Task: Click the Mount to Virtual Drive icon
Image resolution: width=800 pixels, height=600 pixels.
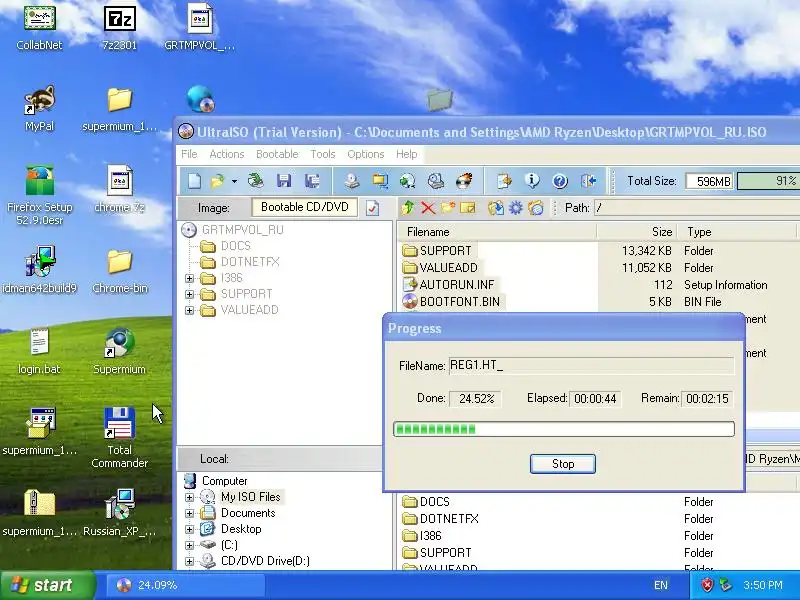Action: click(435, 181)
